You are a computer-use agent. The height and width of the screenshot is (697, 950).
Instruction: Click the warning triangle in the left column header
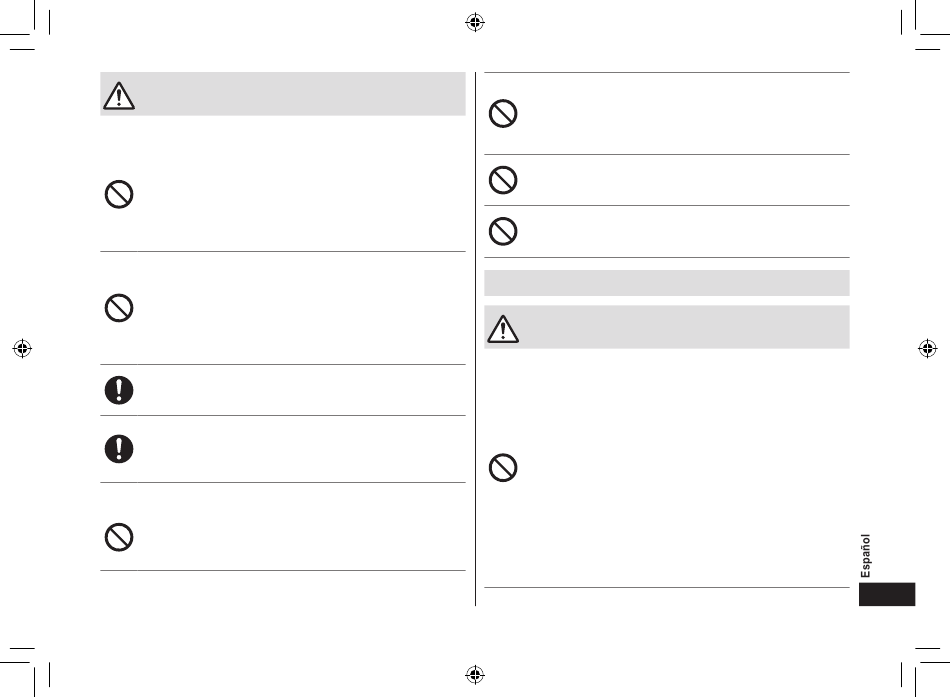(119, 96)
